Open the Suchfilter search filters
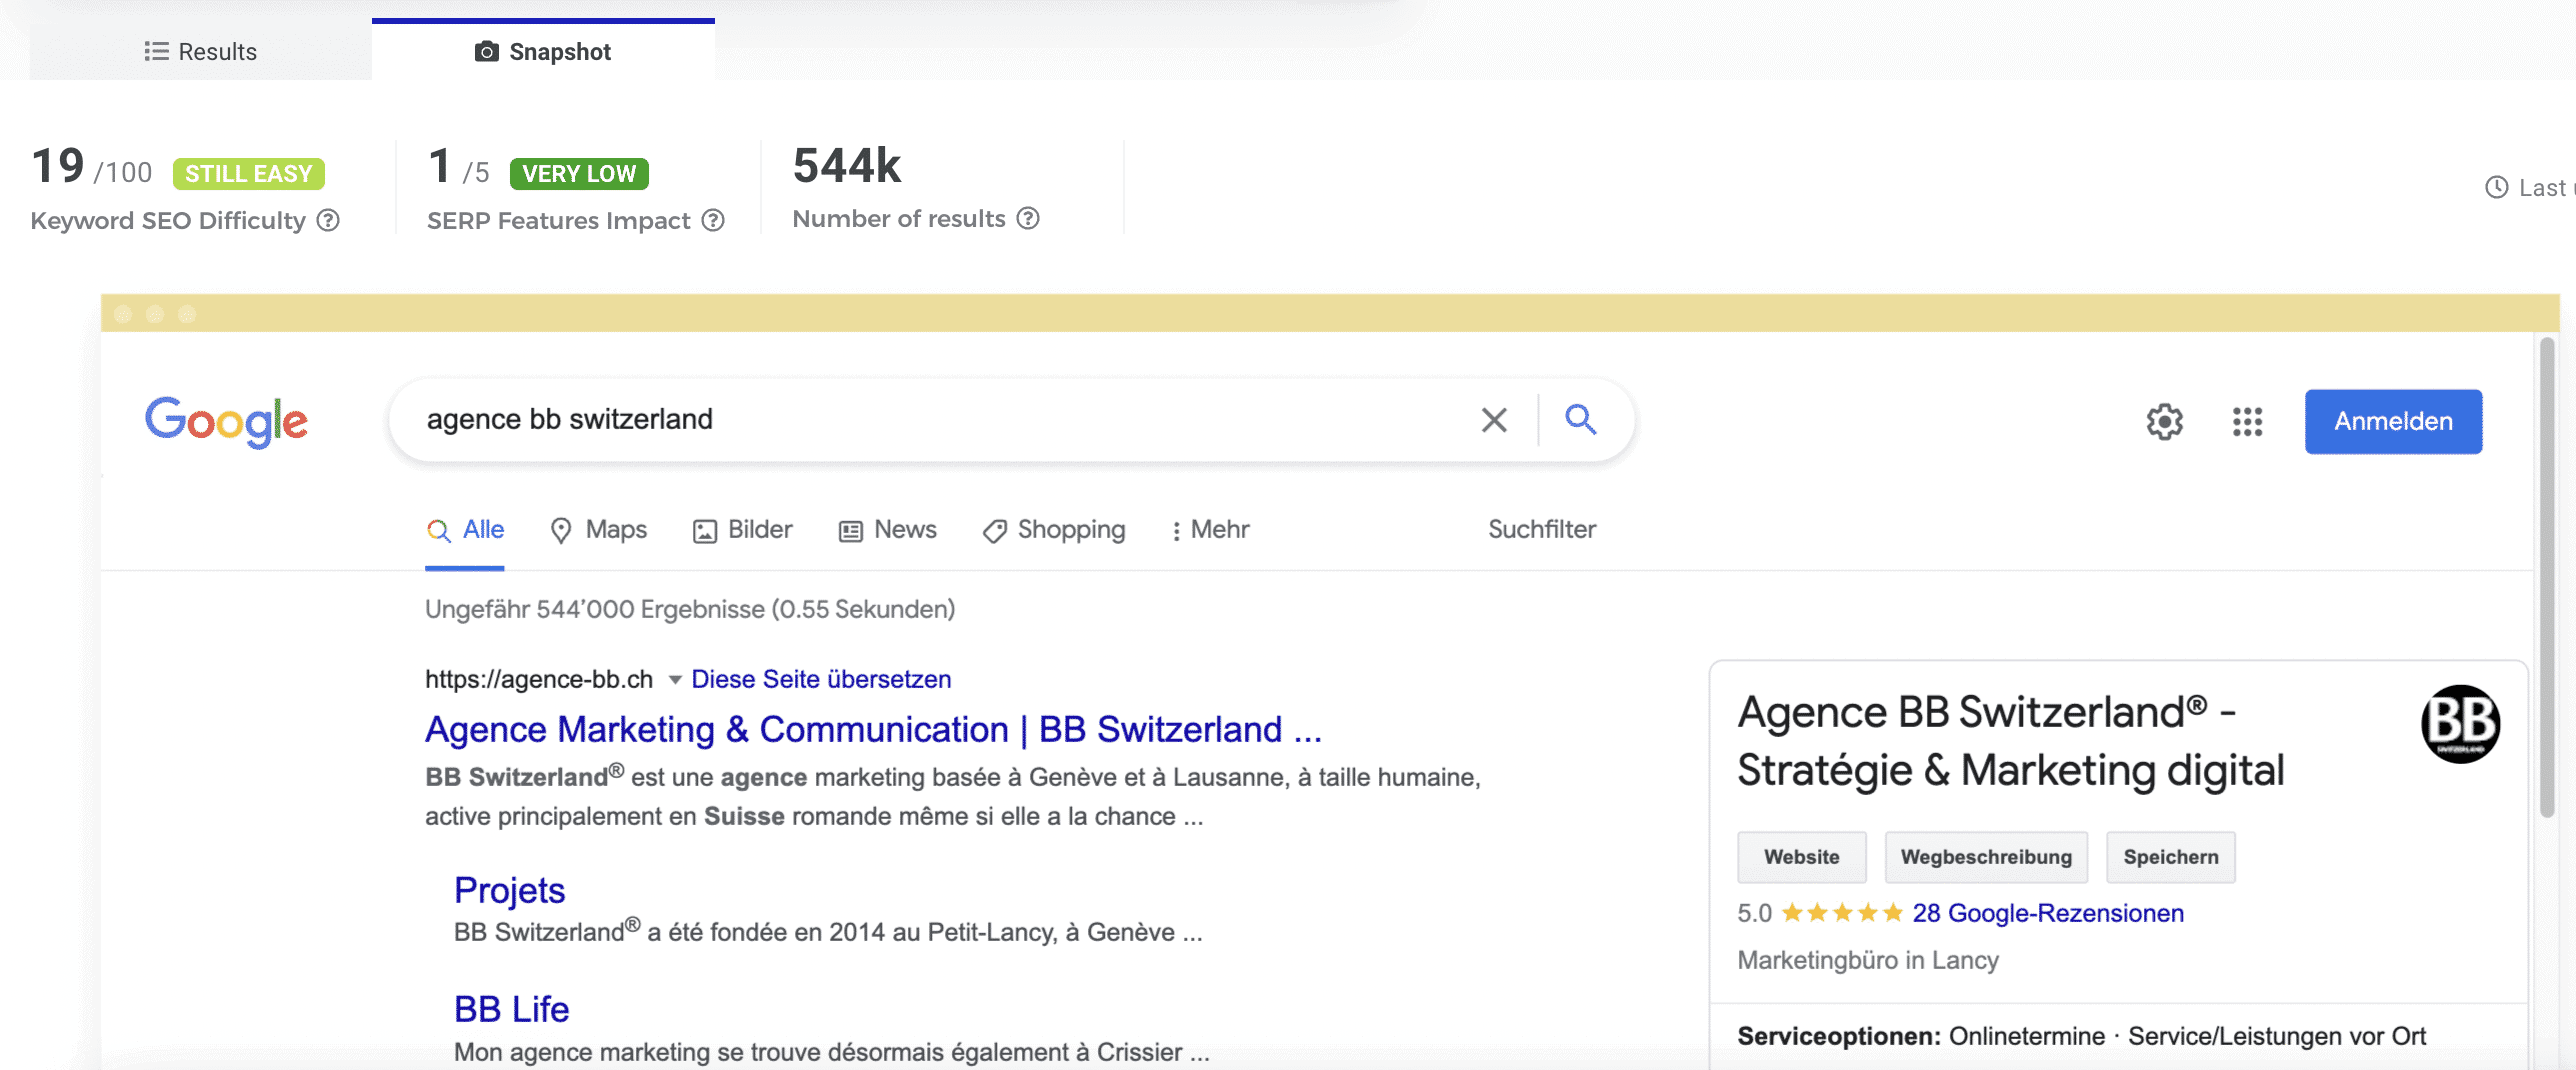 point(1541,530)
